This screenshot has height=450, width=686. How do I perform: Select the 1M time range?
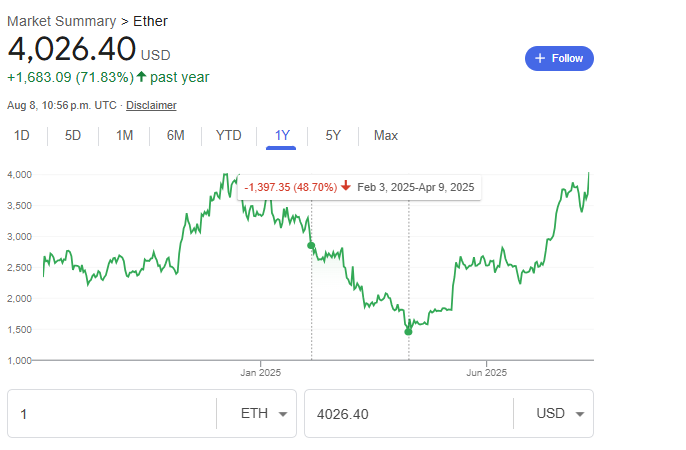(x=124, y=136)
